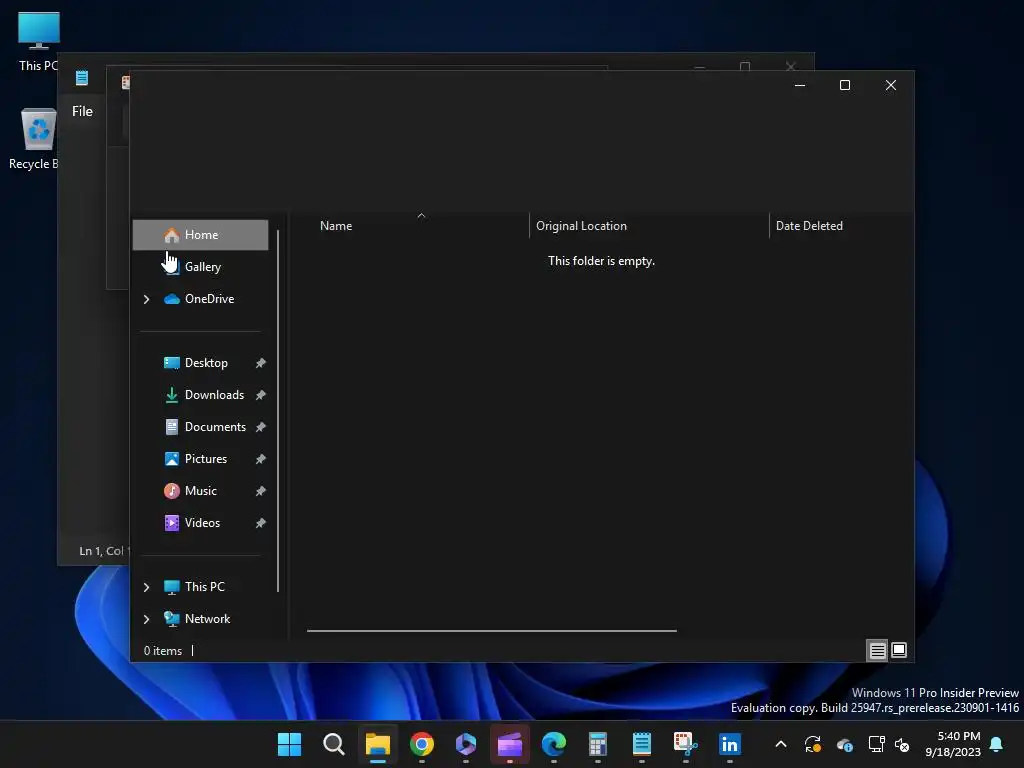Click the pin icon beside Documents
Screen dimensions: 1024x768
coord(261,427)
